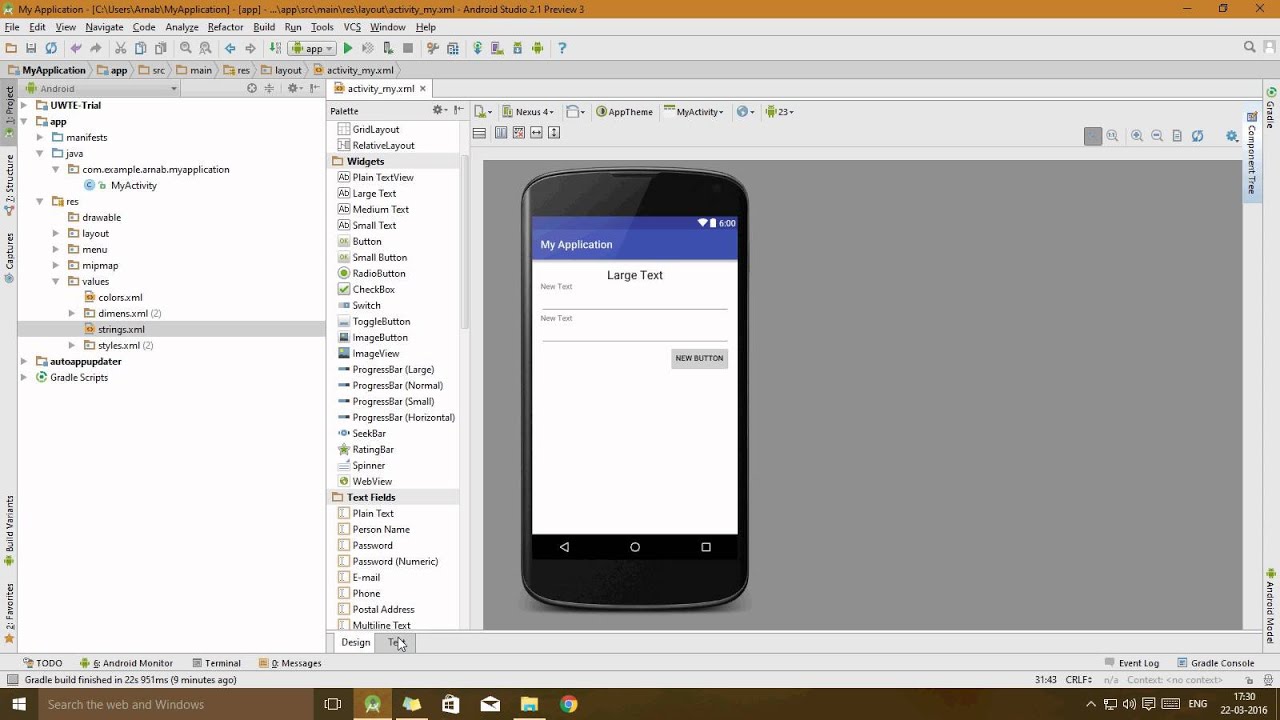Open the API level 23 dropdown
This screenshot has width=1280, height=720.
pos(779,111)
